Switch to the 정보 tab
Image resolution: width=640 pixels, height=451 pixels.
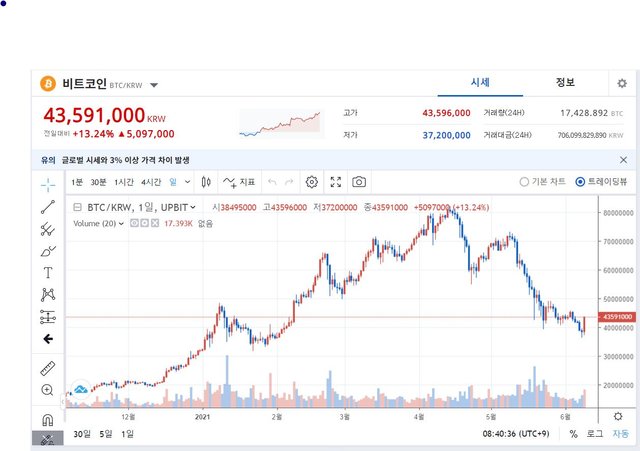[565, 82]
